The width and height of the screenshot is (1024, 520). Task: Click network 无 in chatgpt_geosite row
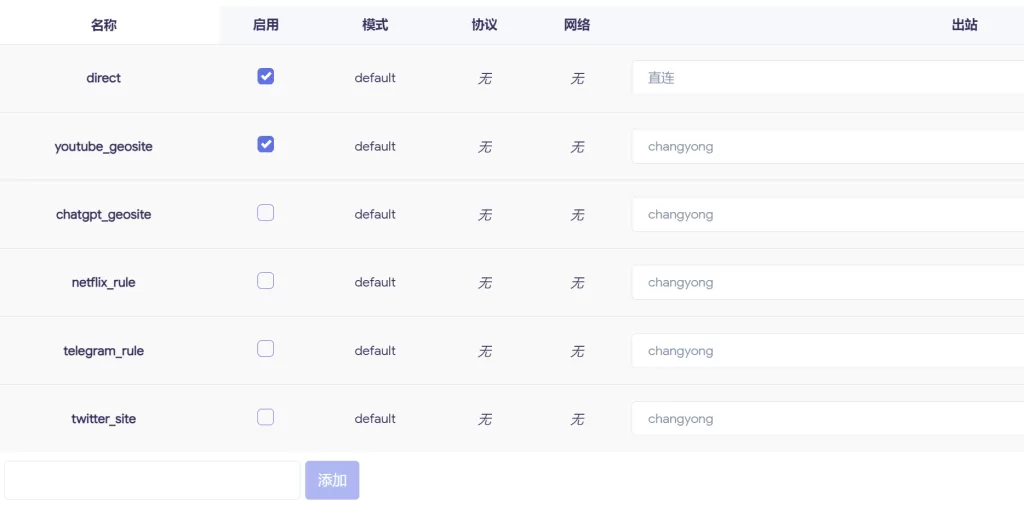click(577, 215)
